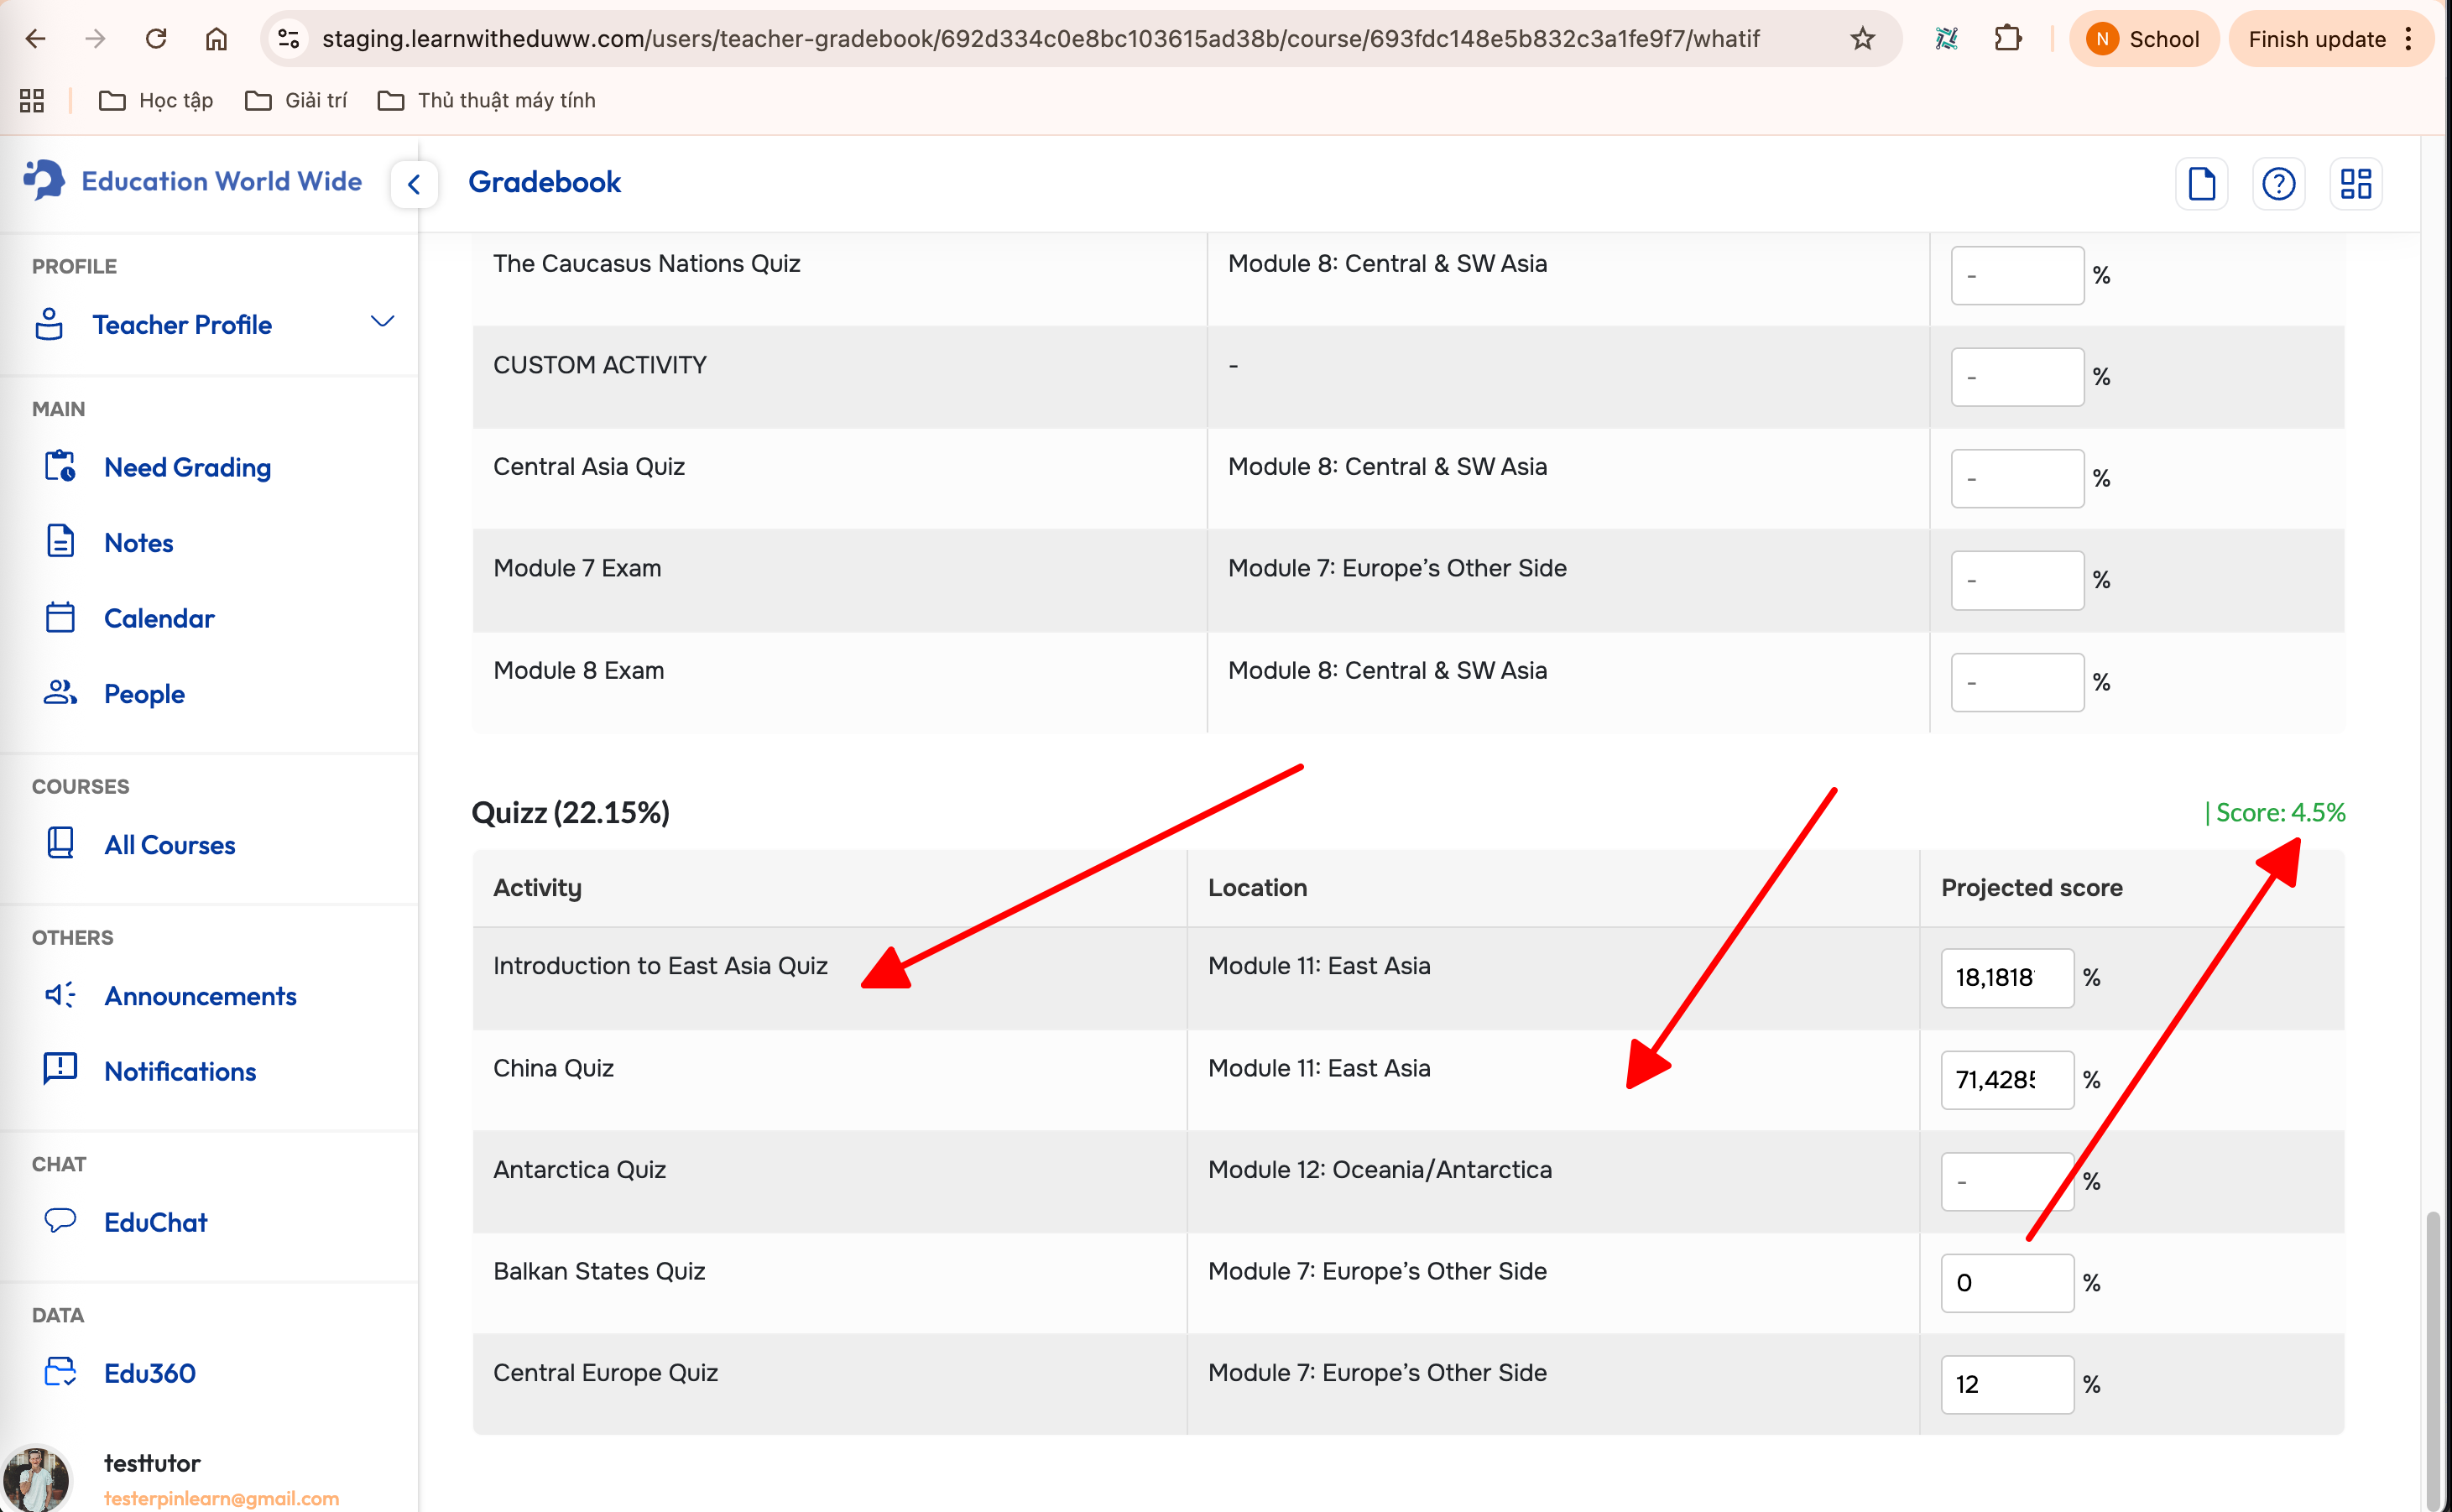Click the browser home icon
2452x1512 pixels.
click(x=216, y=39)
